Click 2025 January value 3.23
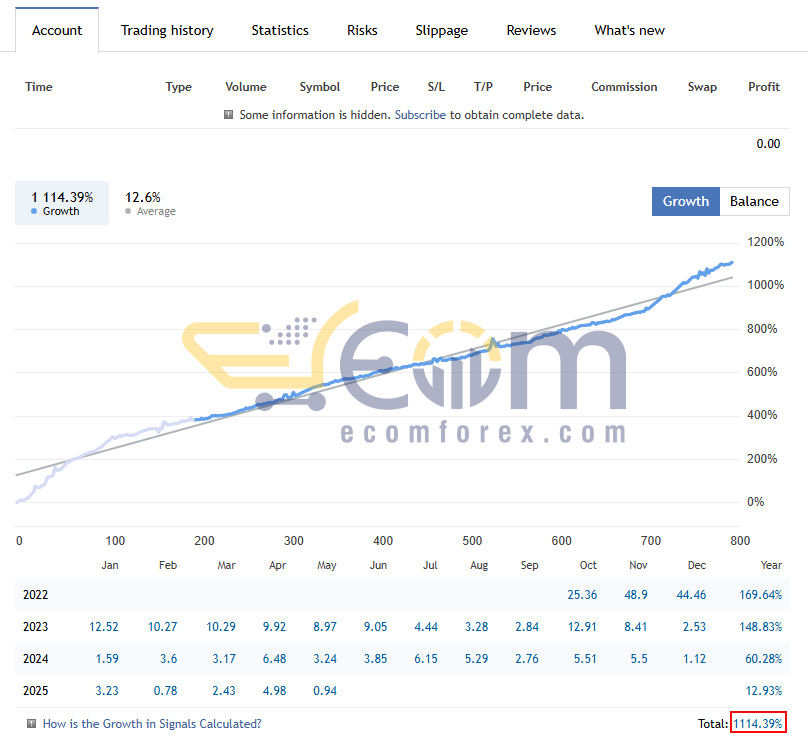808x742 pixels. click(107, 690)
